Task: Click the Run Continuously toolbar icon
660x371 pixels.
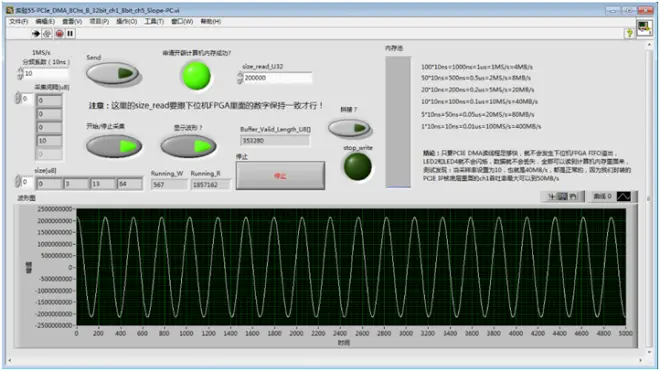Action: point(47,33)
